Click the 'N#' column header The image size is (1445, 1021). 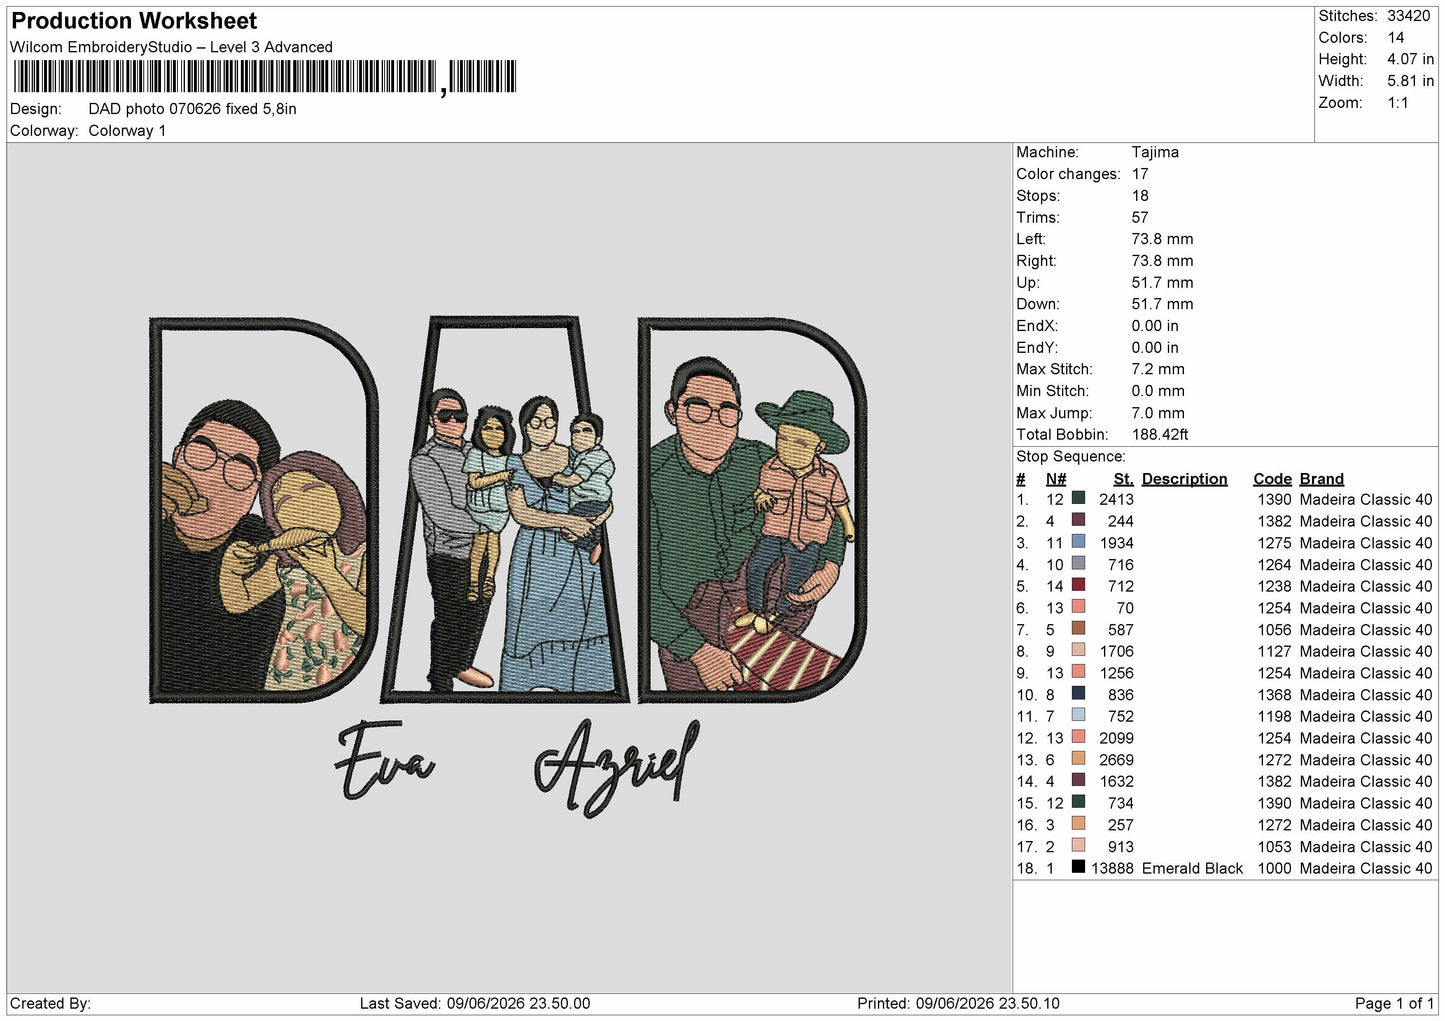coord(1056,479)
